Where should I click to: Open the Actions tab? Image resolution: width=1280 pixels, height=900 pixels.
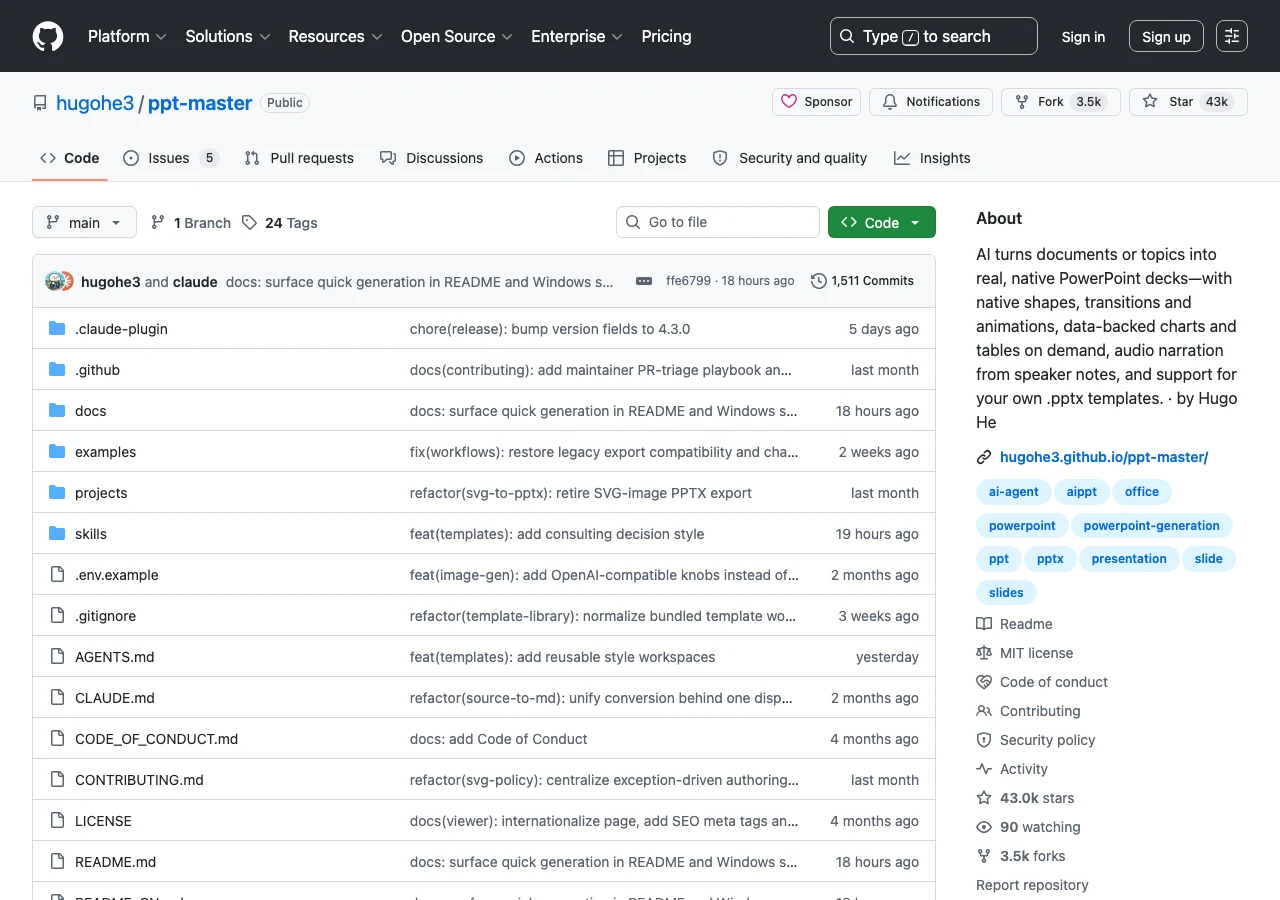(546, 158)
